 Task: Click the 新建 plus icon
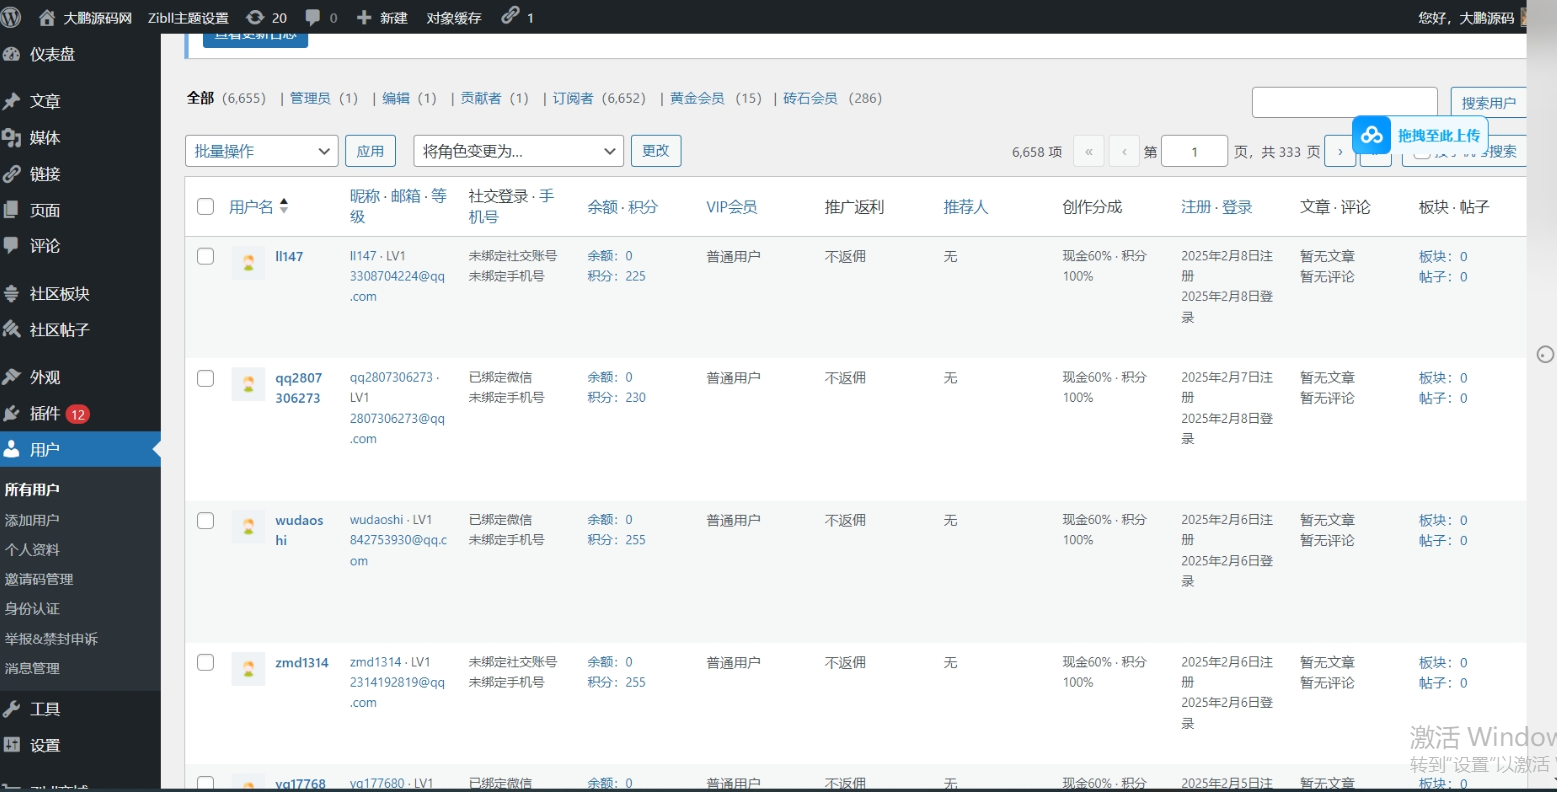pyautogui.click(x=364, y=18)
